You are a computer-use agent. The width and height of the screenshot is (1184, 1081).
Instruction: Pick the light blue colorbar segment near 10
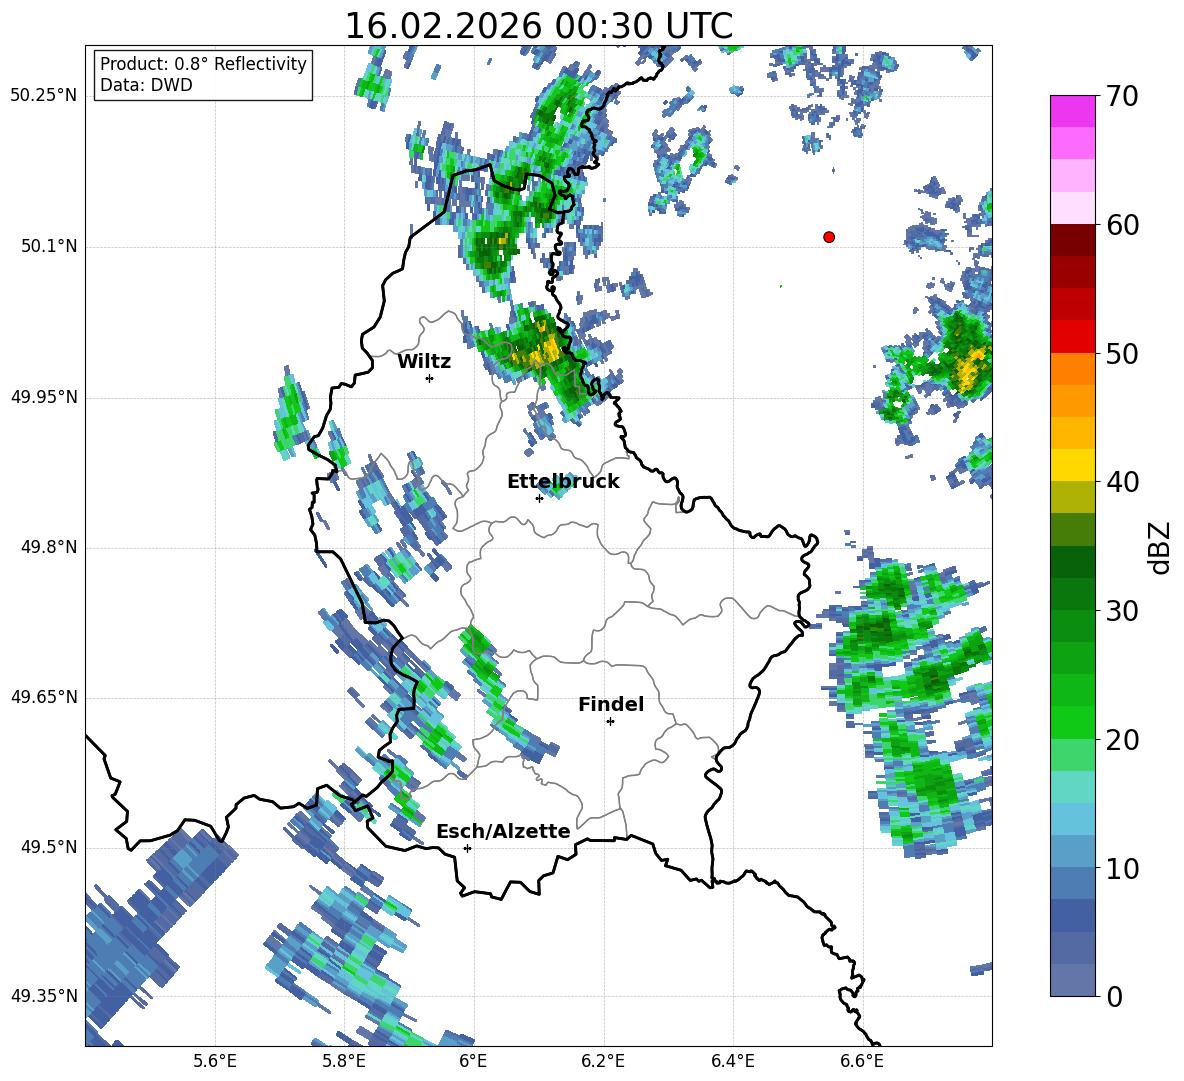pos(1072,852)
